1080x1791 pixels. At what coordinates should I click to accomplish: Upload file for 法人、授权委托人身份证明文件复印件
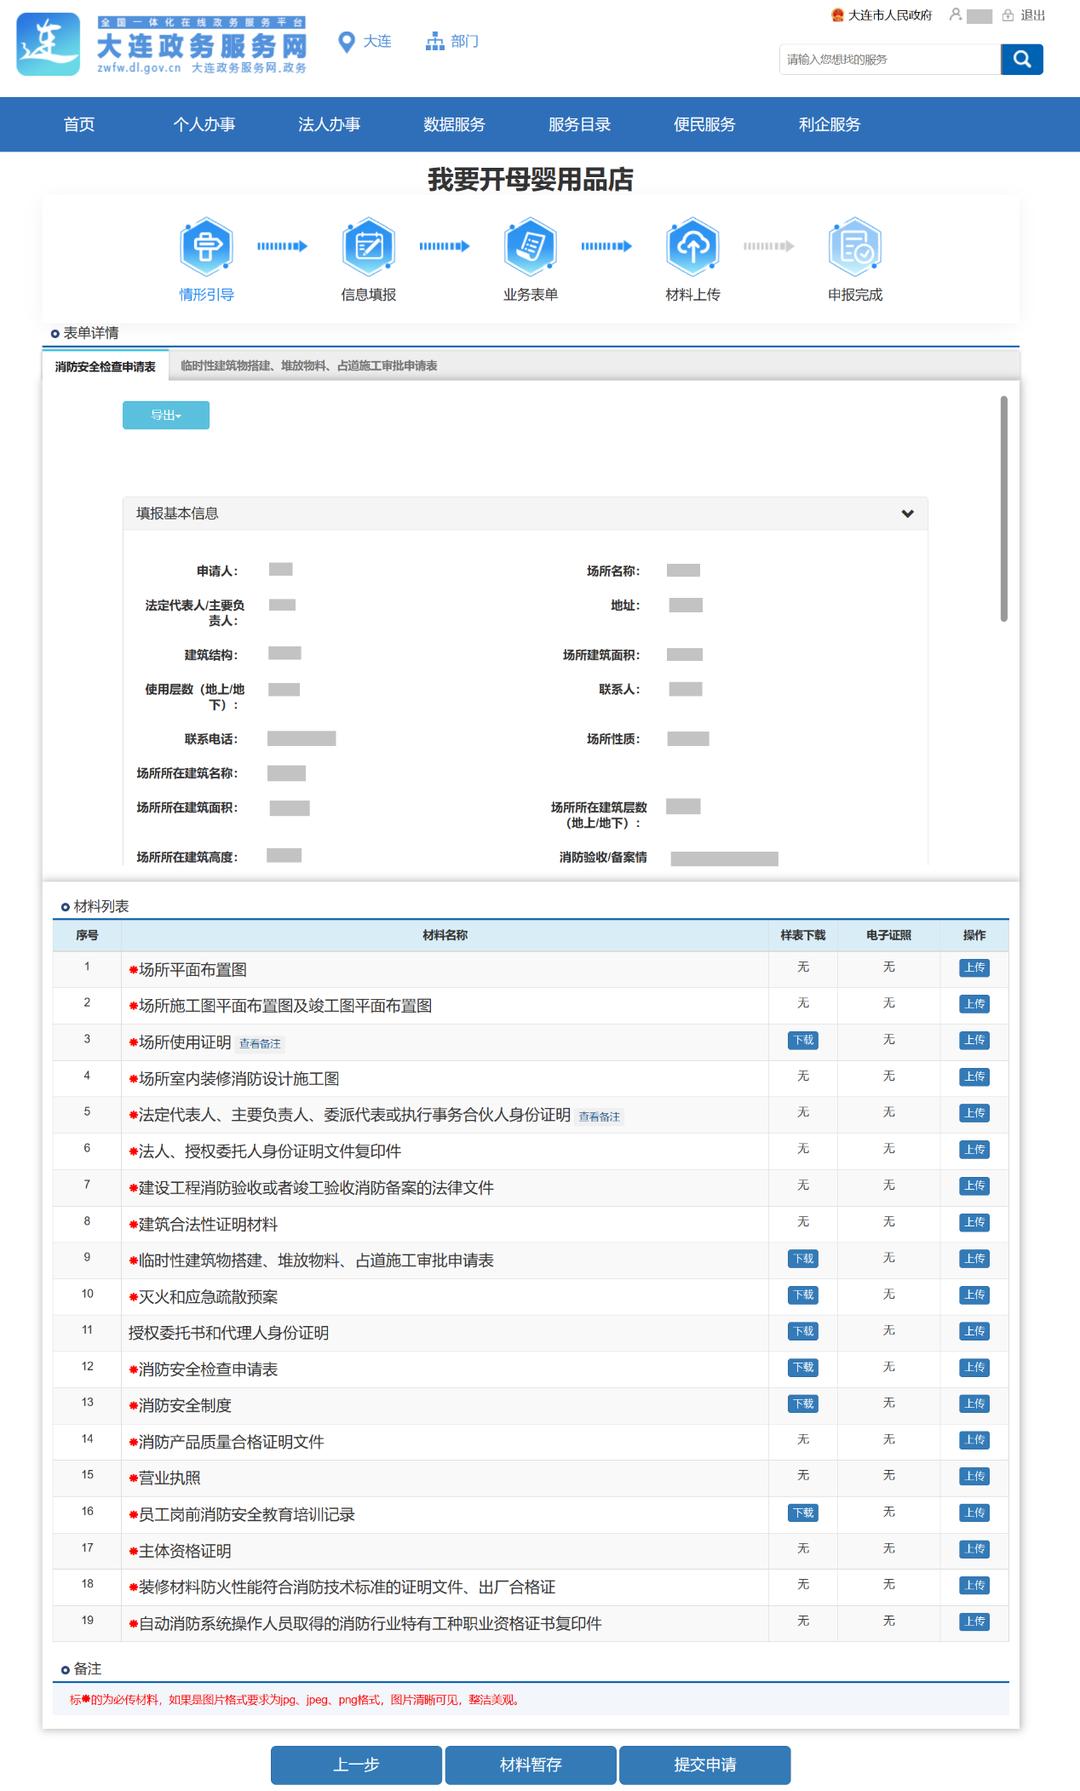coord(974,1150)
